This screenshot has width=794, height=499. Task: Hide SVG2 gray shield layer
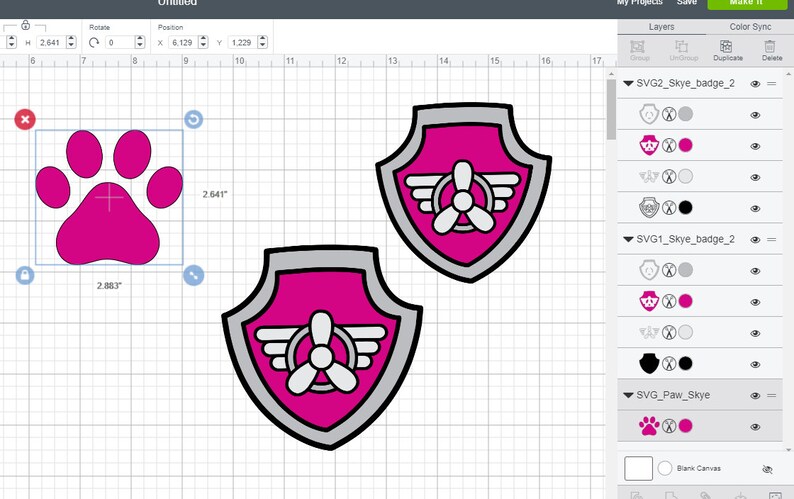[x=755, y=115]
